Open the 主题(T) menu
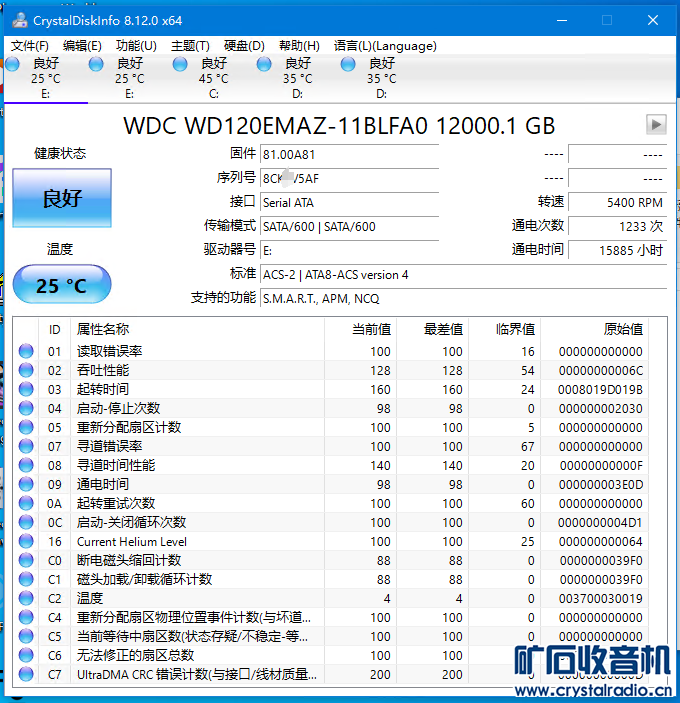Screen dimensions: 680x703 190,46
